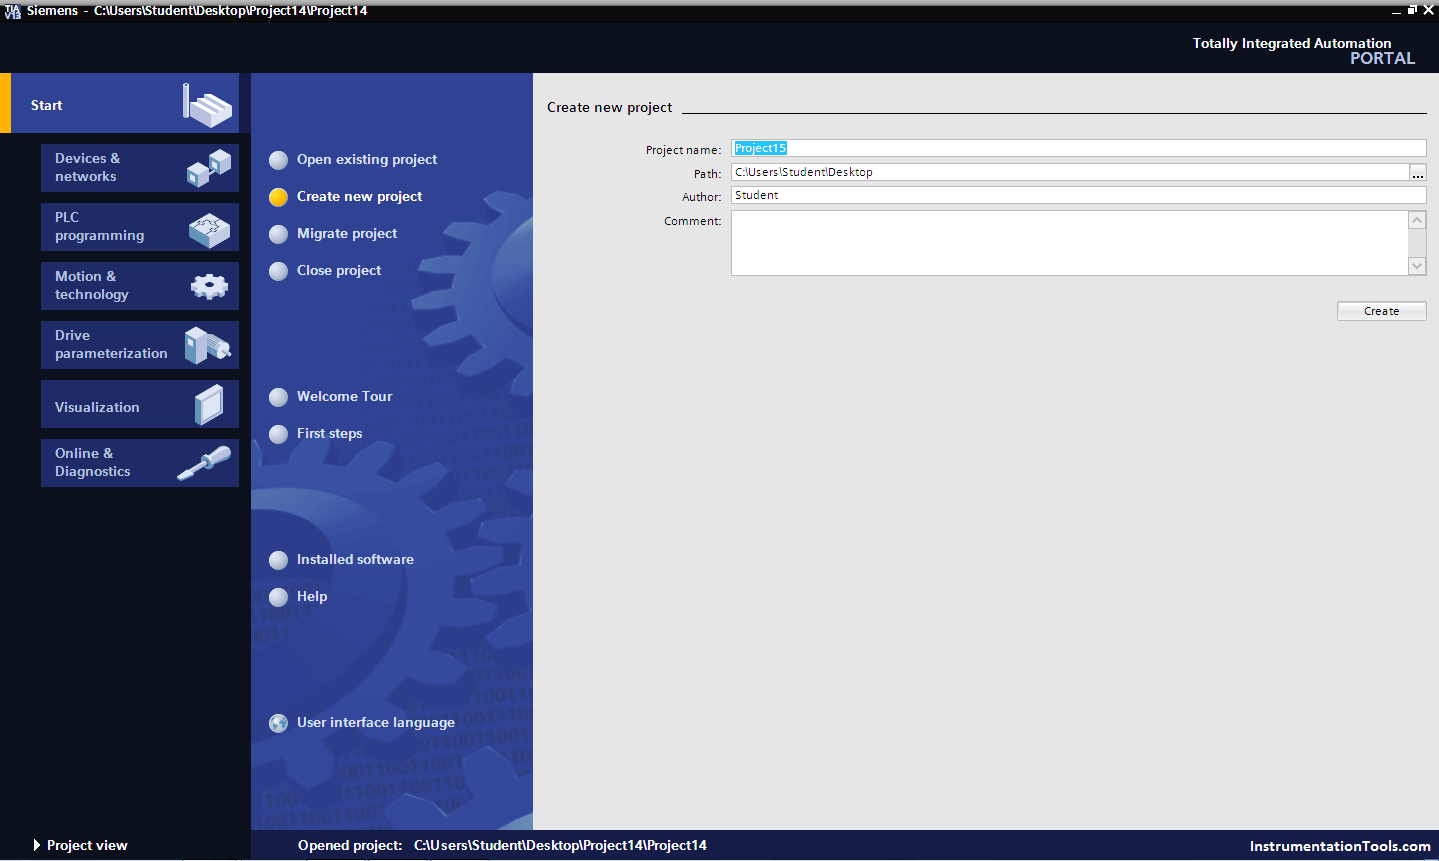The image size is (1439, 861).
Task: Click the Opened project path text
Action: click(x=560, y=845)
